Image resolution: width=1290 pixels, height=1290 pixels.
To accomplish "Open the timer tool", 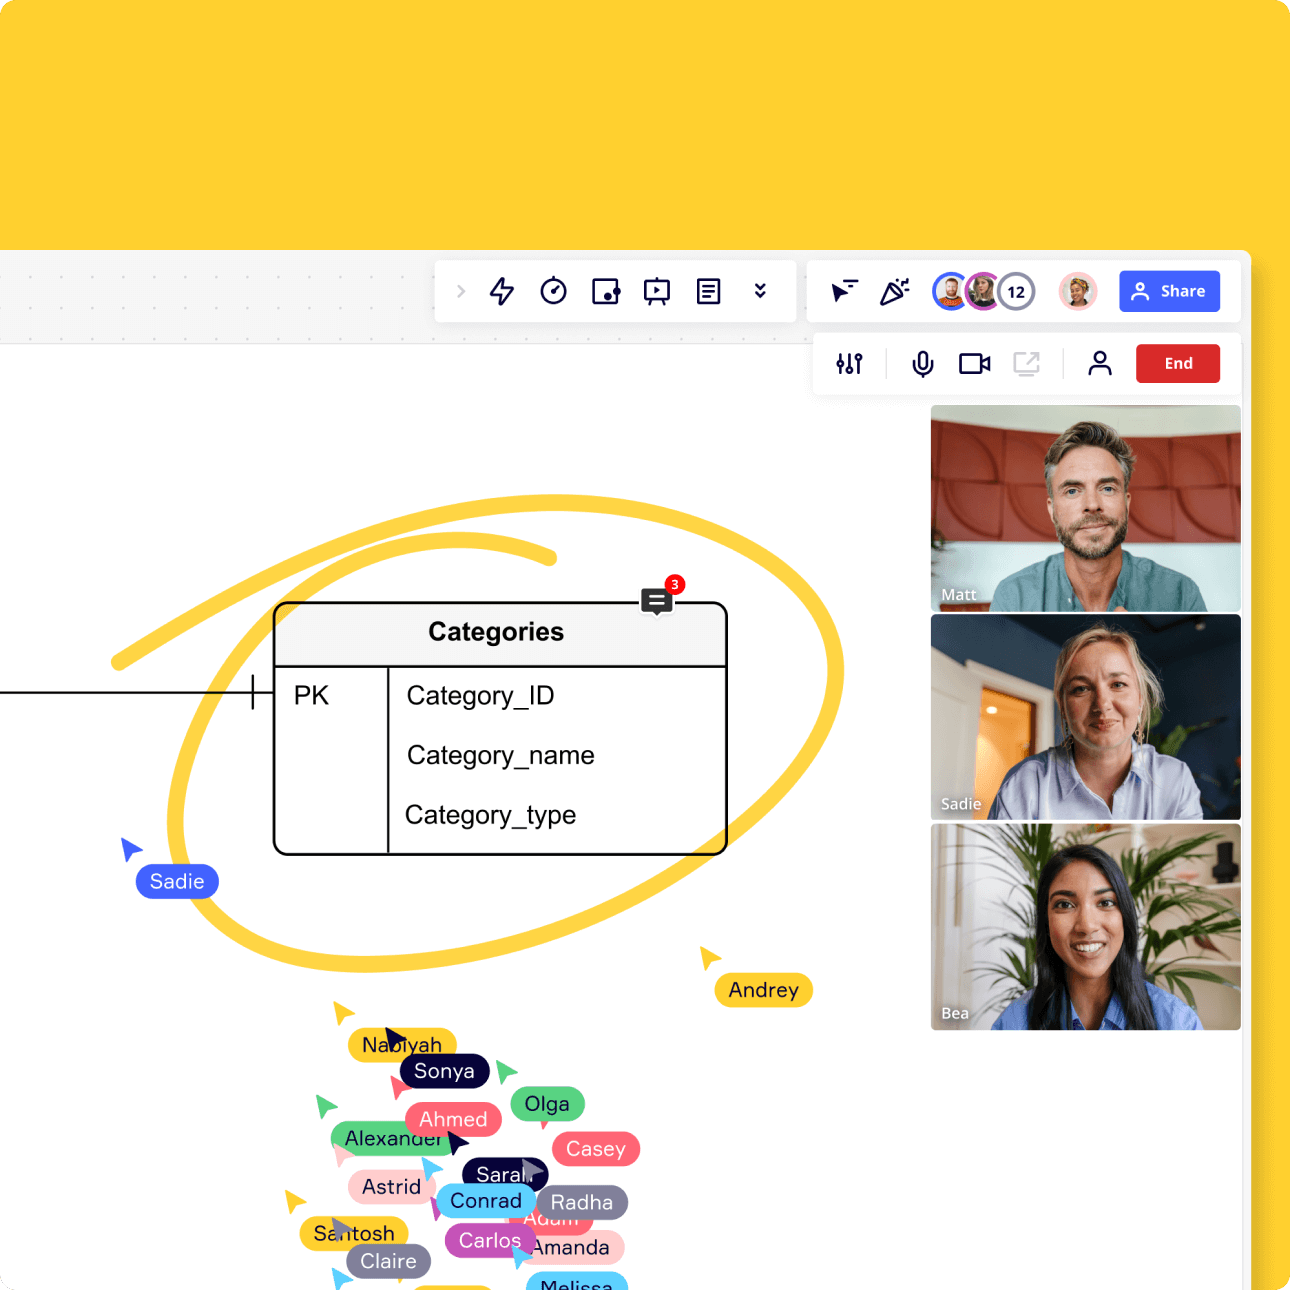I will [x=553, y=291].
